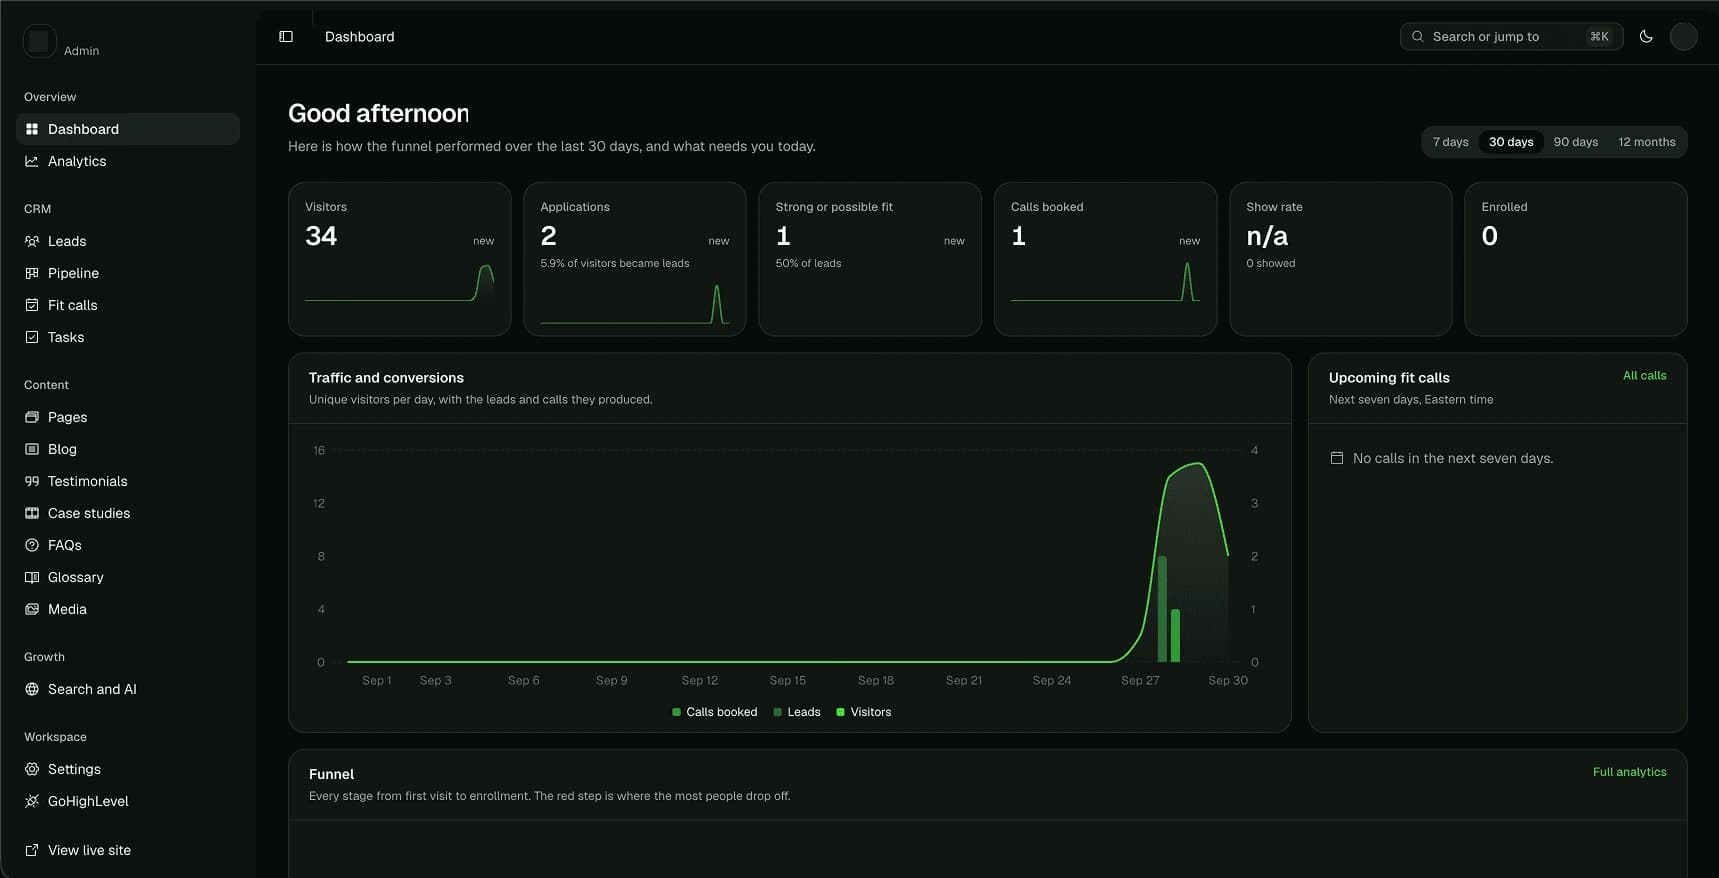
Task: Click the search magnifier icon
Action: pos(1417,37)
